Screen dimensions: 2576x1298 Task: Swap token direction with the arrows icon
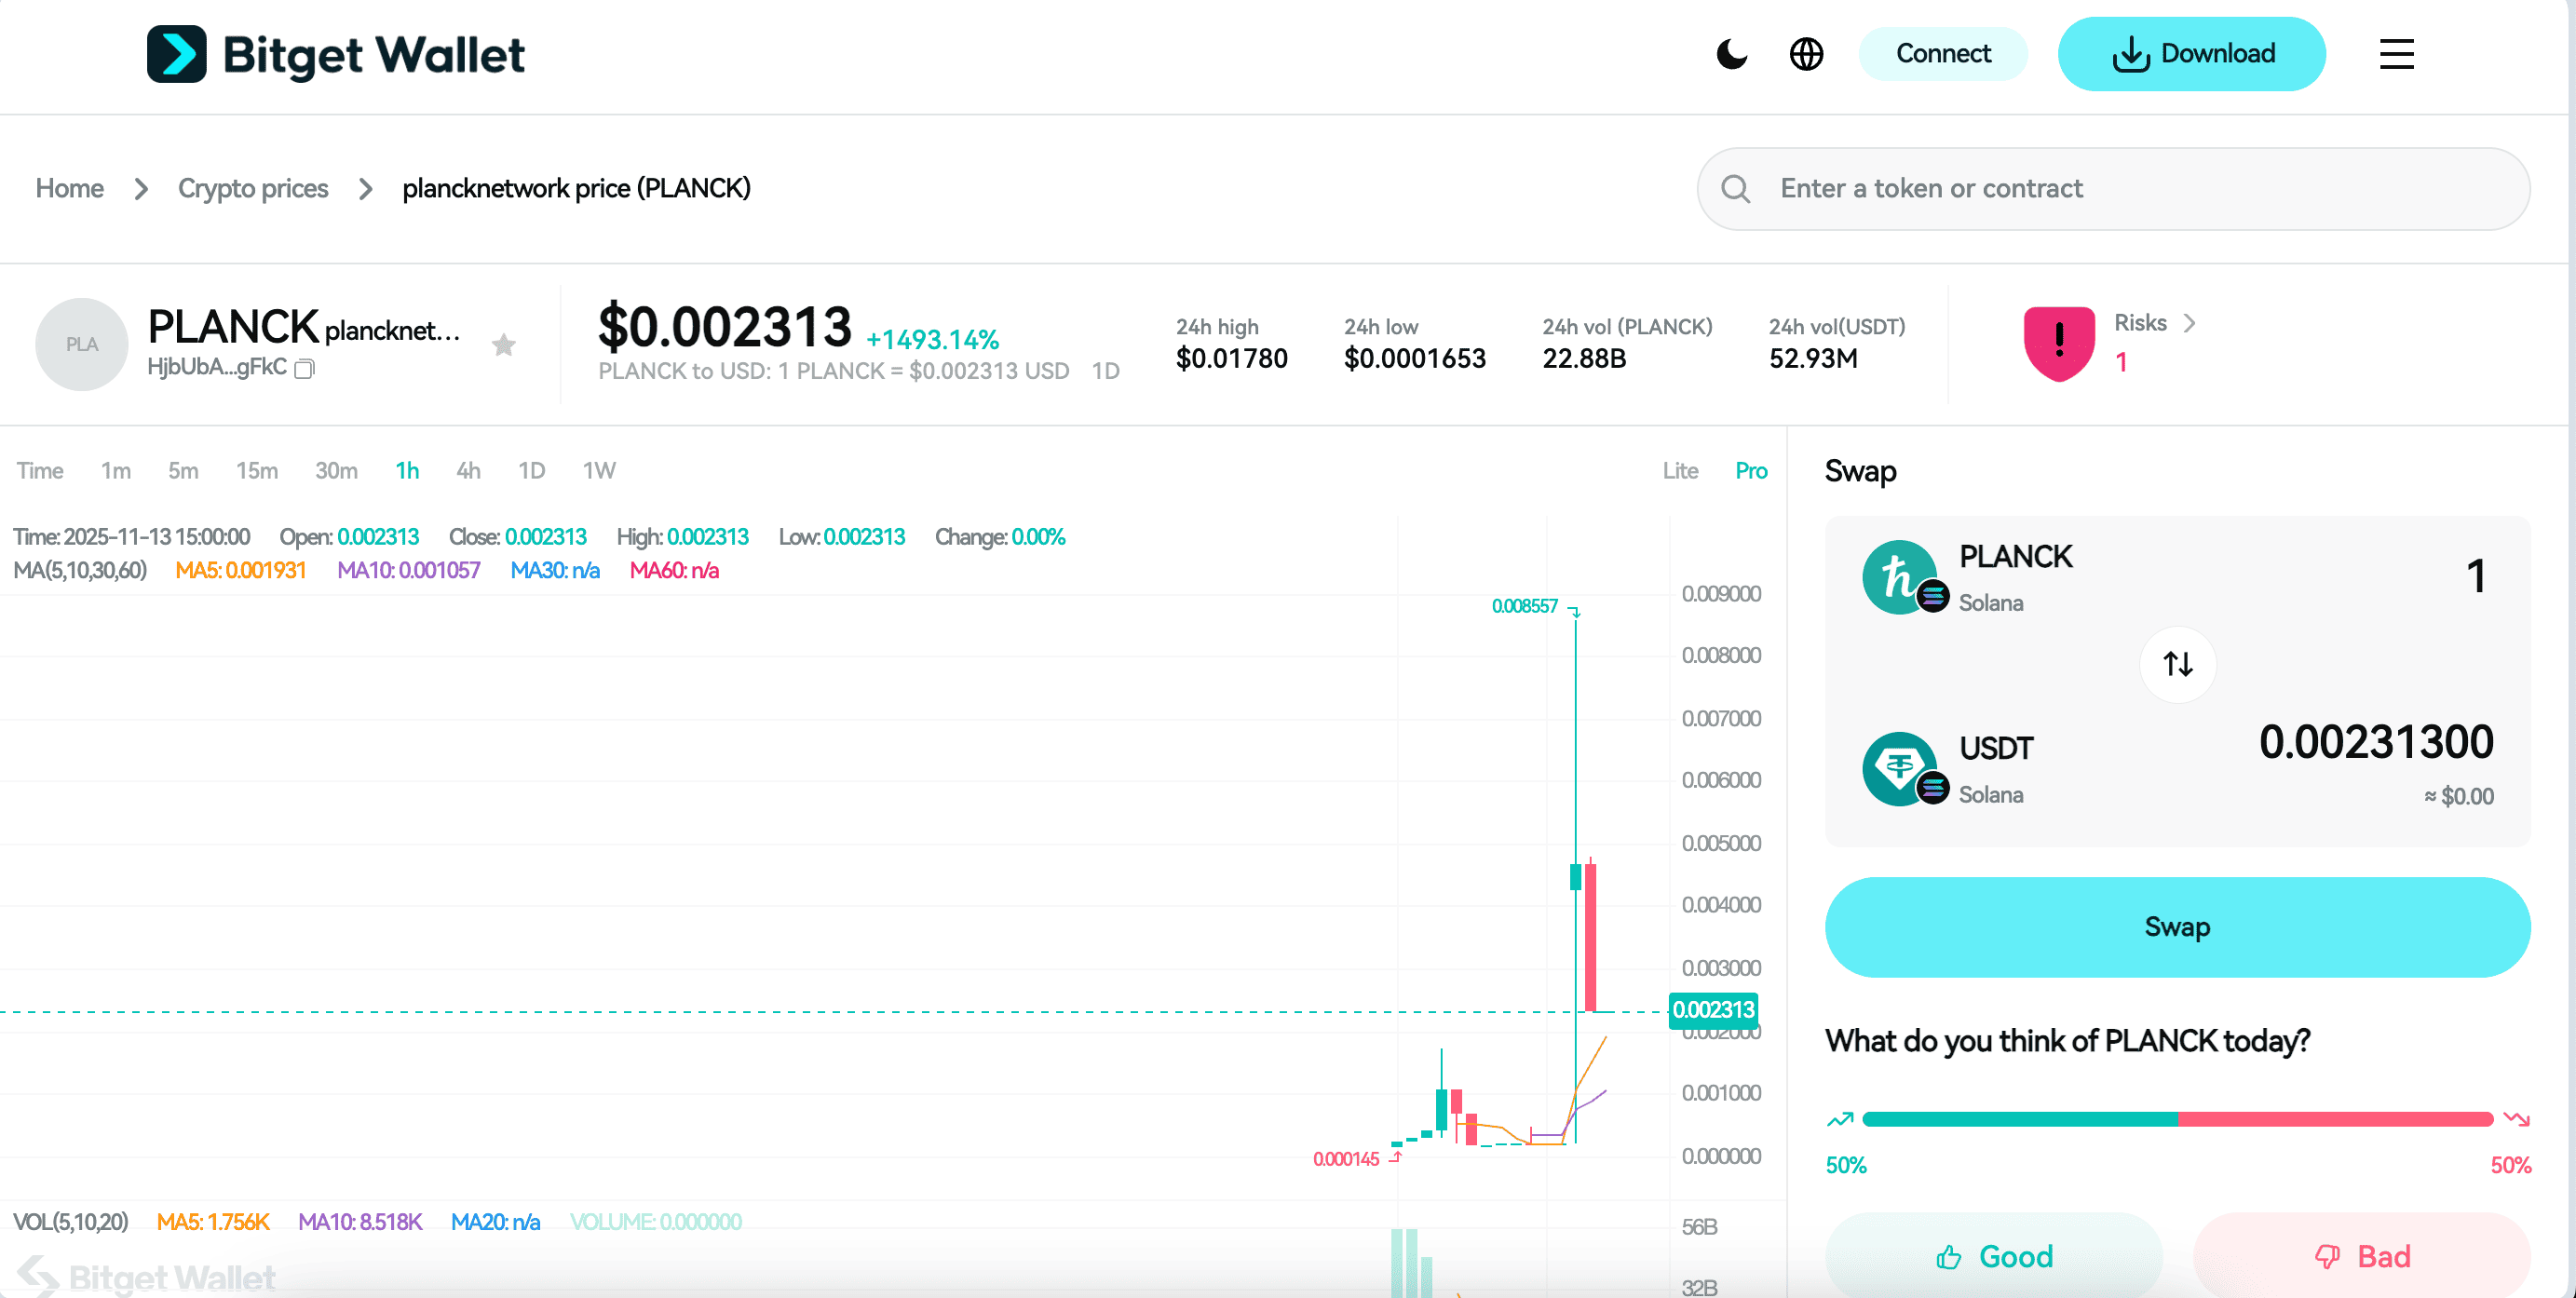(2178, 664)
